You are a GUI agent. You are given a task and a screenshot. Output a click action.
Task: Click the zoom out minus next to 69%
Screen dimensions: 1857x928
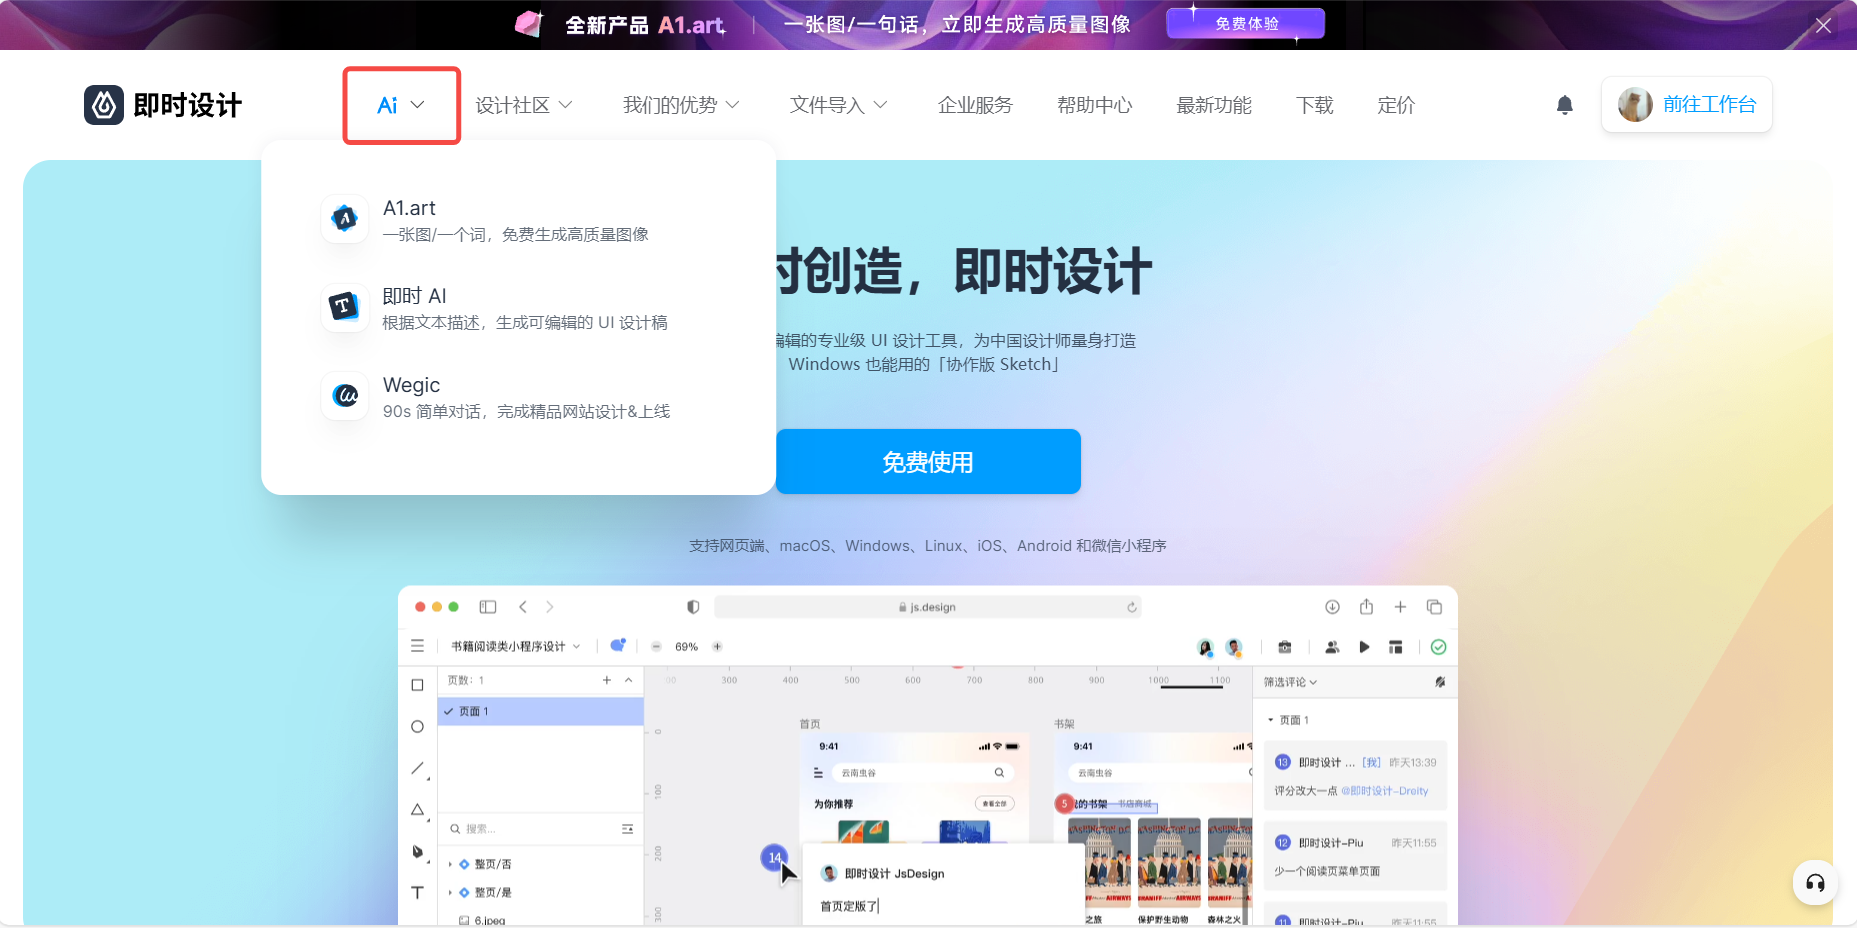(656, 647)
